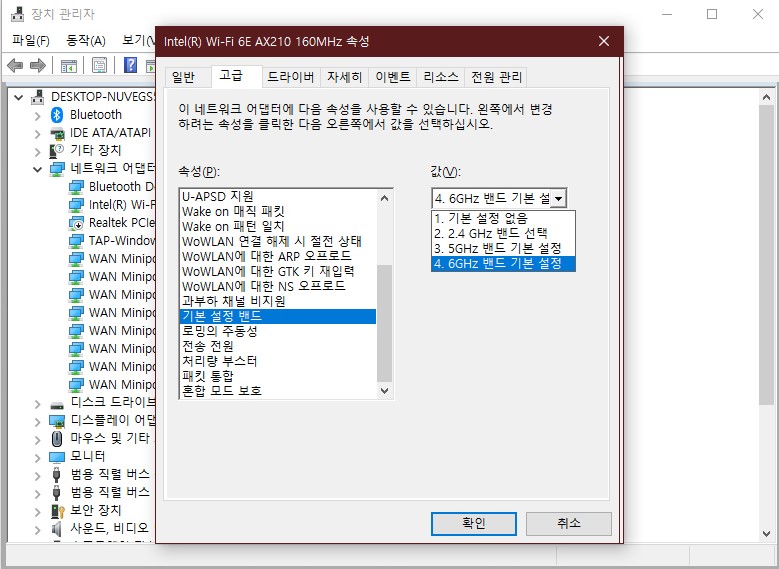779x569 pixels.
Task: Click property list scrollbar up arrow
Action: pyautogui.click(x=384, y=198)
